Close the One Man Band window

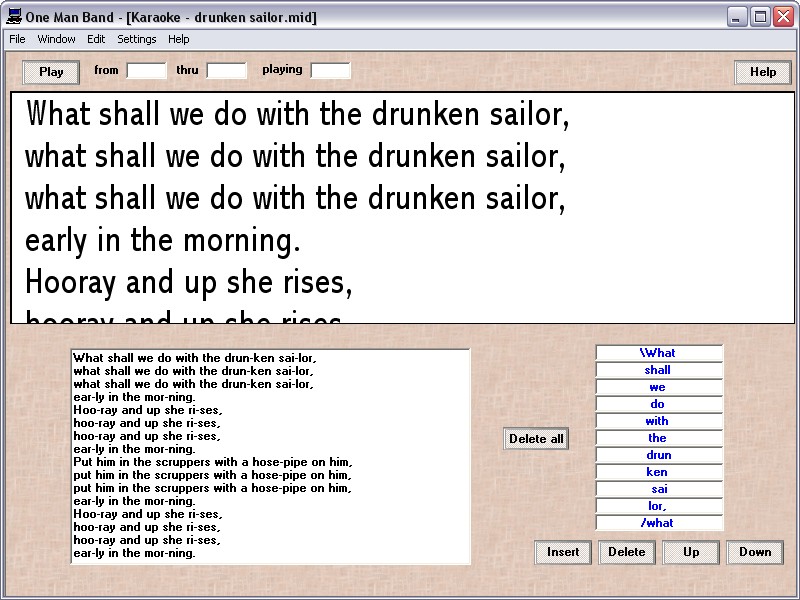pyautogui.click(x=783, y=17)
